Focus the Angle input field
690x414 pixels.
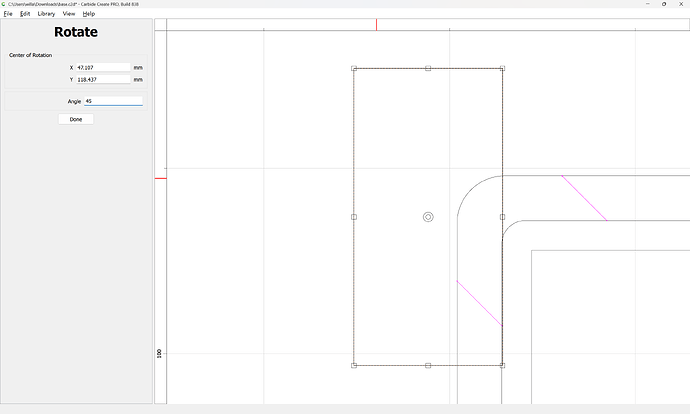(112, 101)
